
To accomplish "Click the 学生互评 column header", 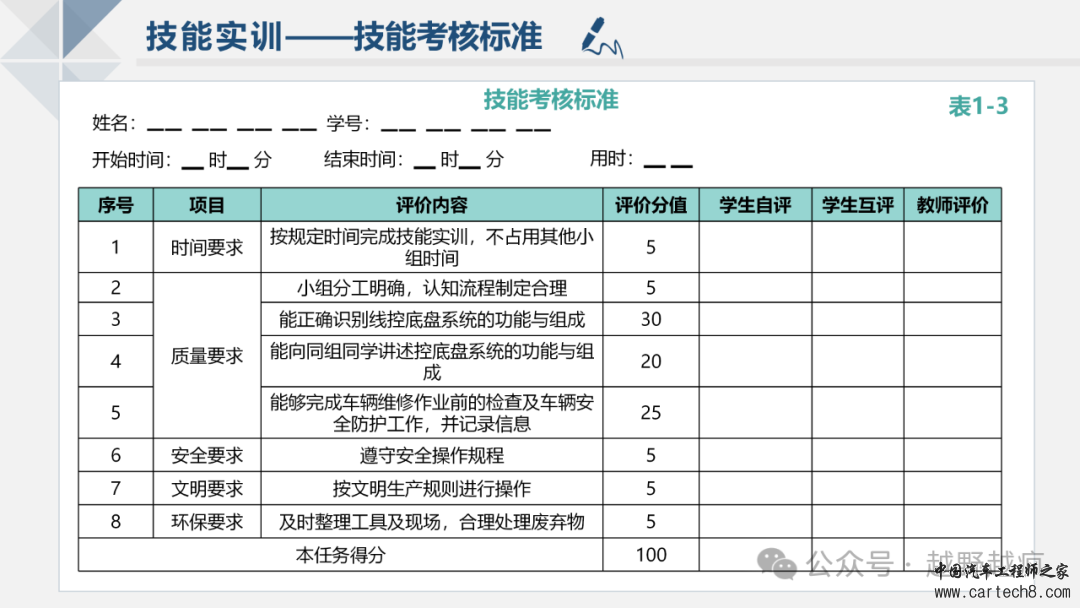I will pos(858,205).
